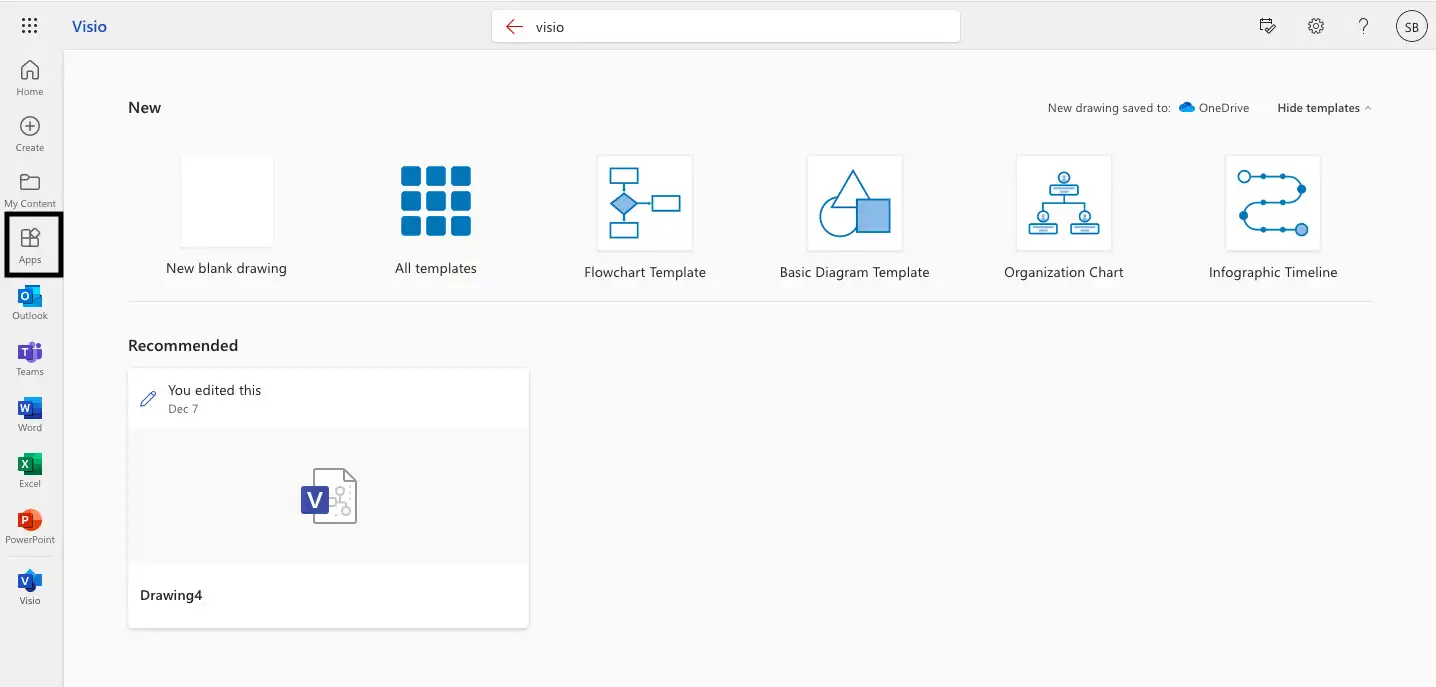This screenshot has height=687, width=1436.
Task: Click the 'You edited this' text
Action: 214,390
